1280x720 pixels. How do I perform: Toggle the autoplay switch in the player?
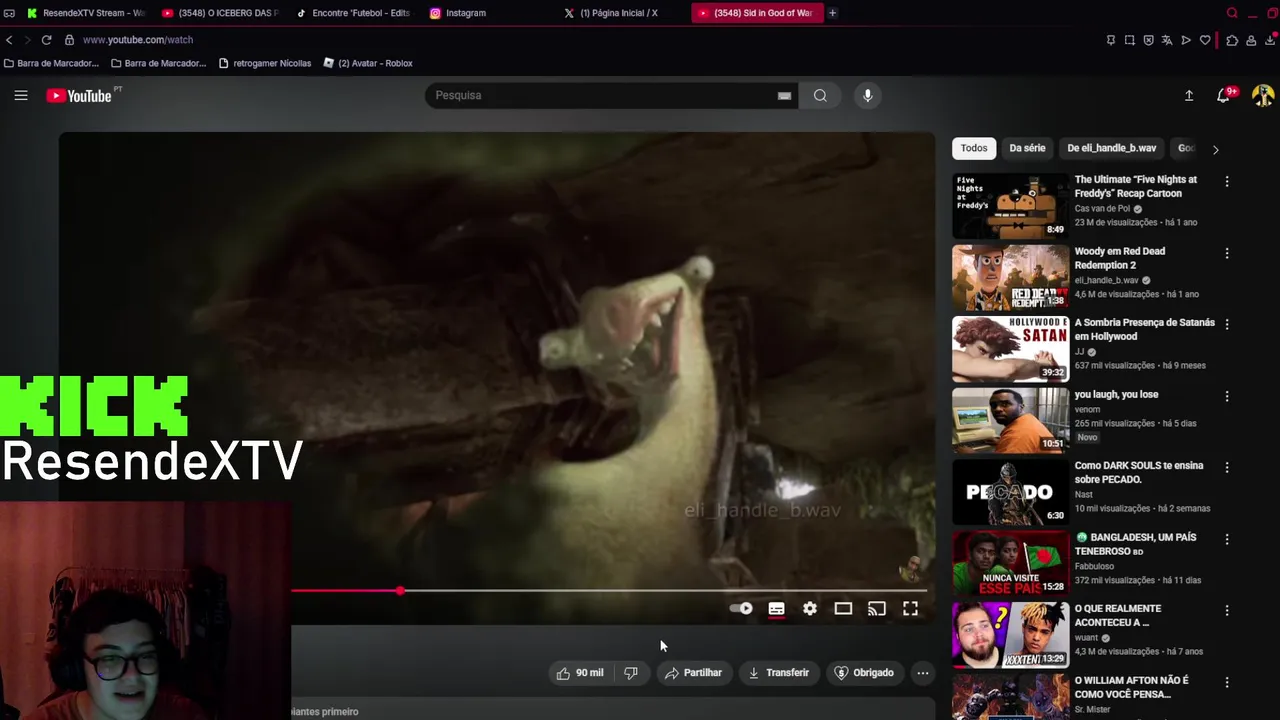point(741,608)
